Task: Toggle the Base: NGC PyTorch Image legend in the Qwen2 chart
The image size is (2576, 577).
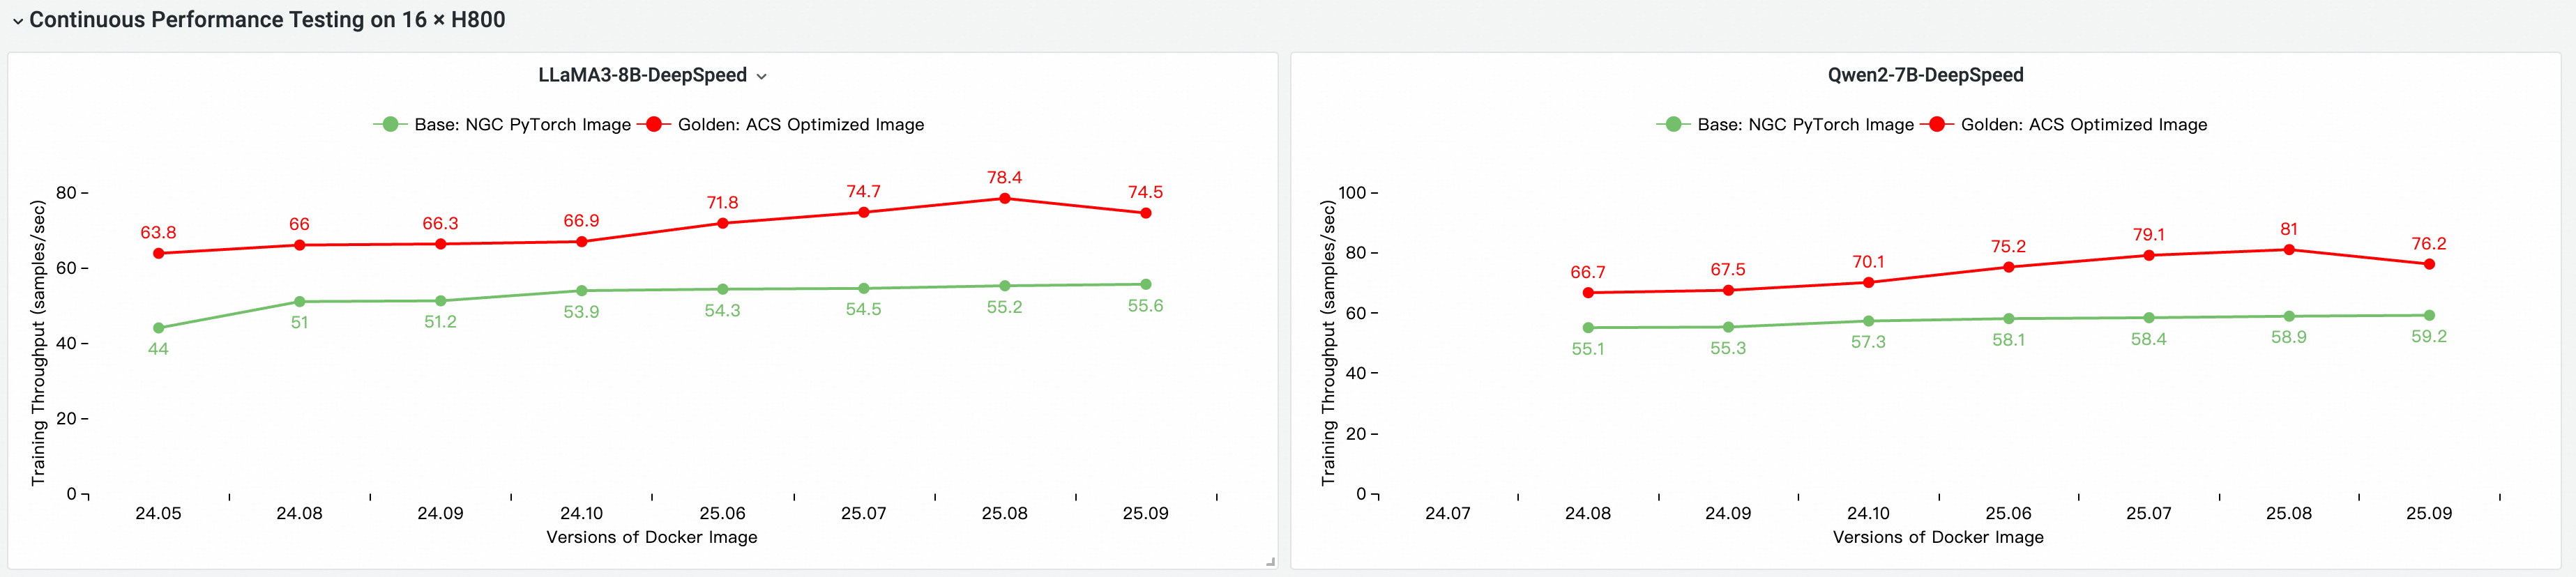Action: click(x=1805, y=125)
